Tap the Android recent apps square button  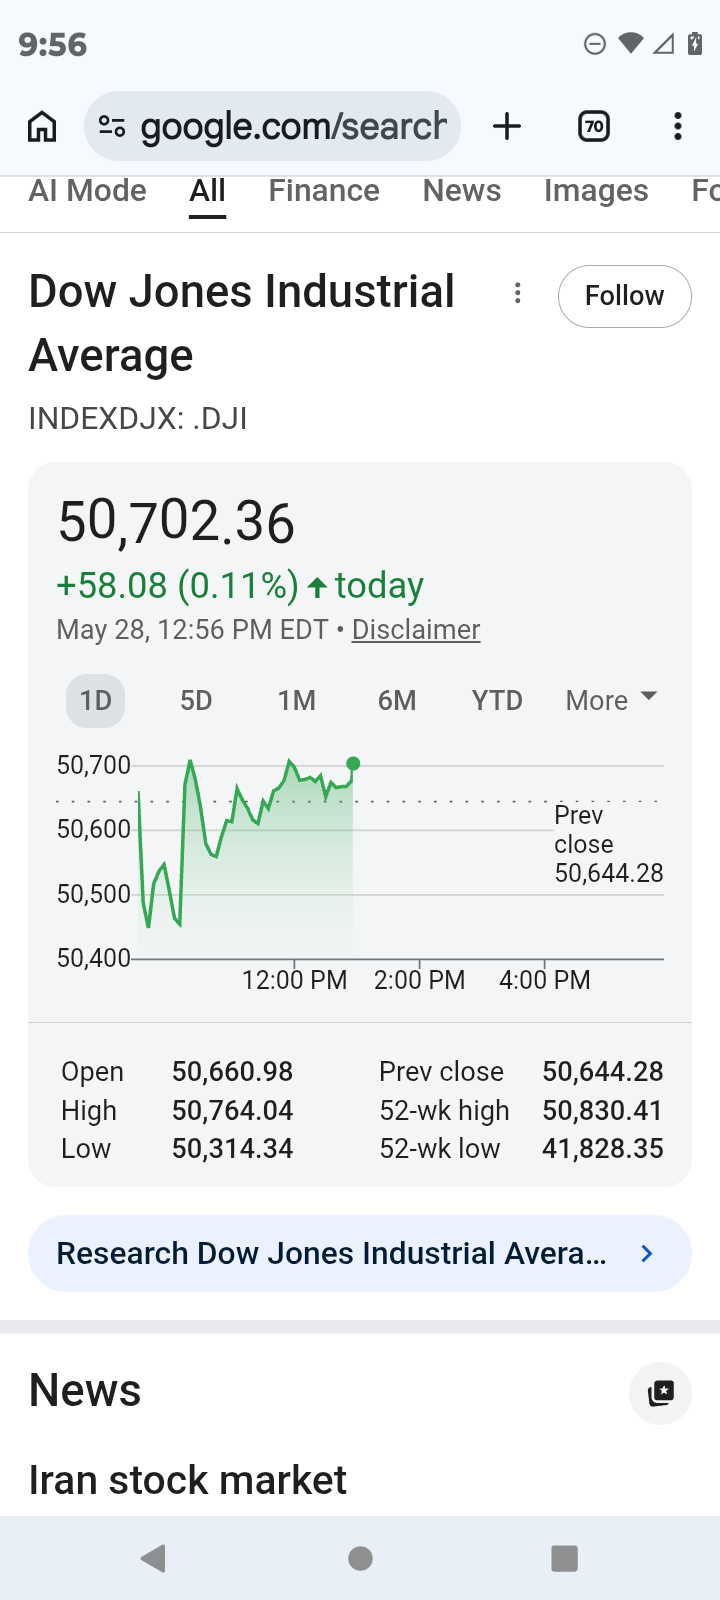point(565,1558)
